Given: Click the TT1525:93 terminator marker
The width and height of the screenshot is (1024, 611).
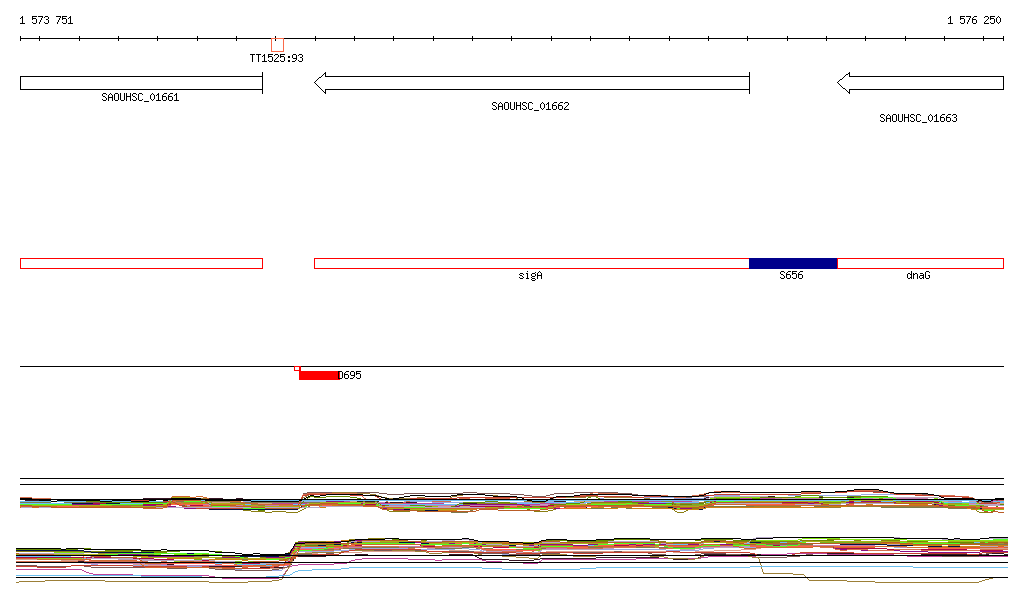Looking at the screenshot, I should click(x=278, y=45).
